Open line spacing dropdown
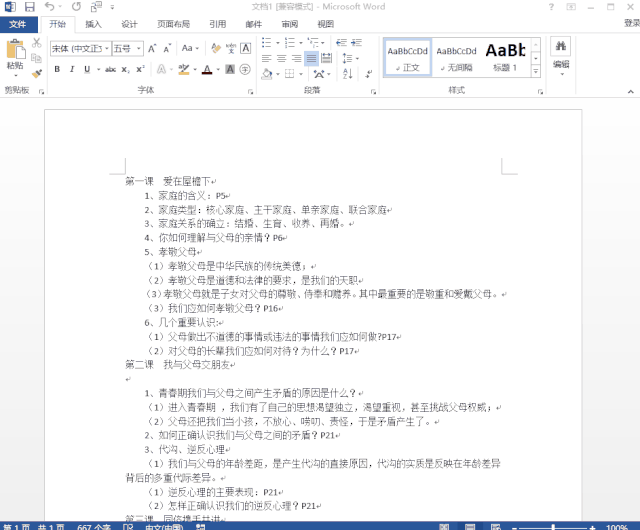The height and width of the screenshot is (530, 640). pos(350,58)
